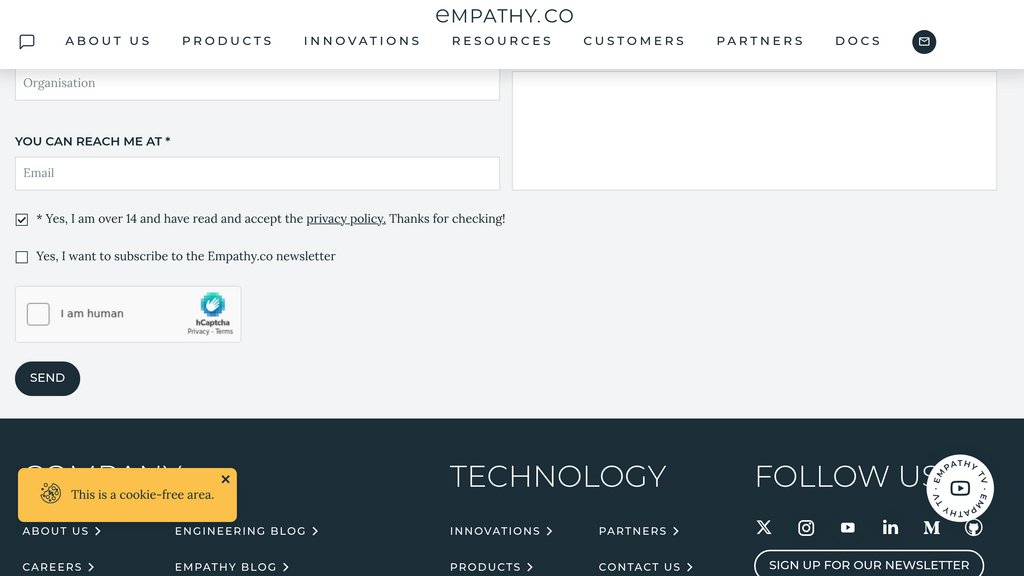The height and width of the screenshot is (576, 1024).
Task: Select CUSTOMERS in the navigation bar
Action: [x=634, y=41]
